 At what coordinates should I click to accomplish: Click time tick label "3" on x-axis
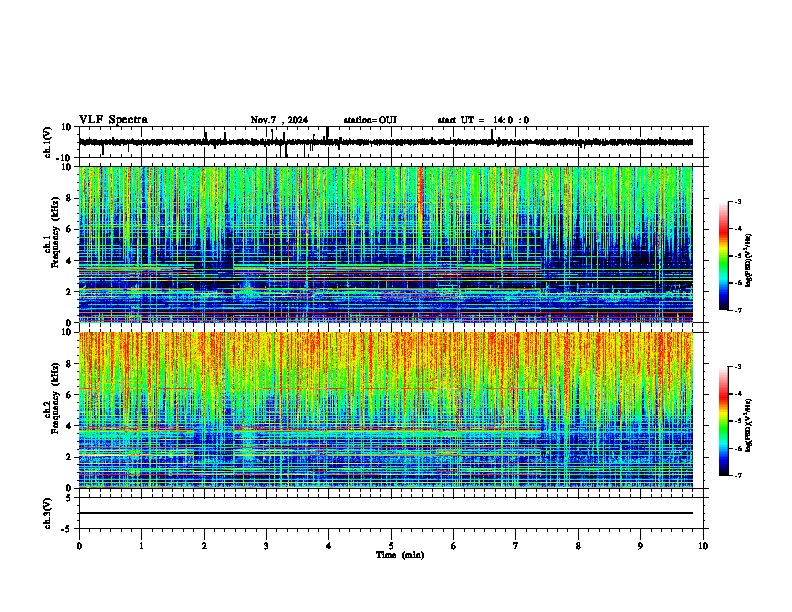click(x=266, y=546)
